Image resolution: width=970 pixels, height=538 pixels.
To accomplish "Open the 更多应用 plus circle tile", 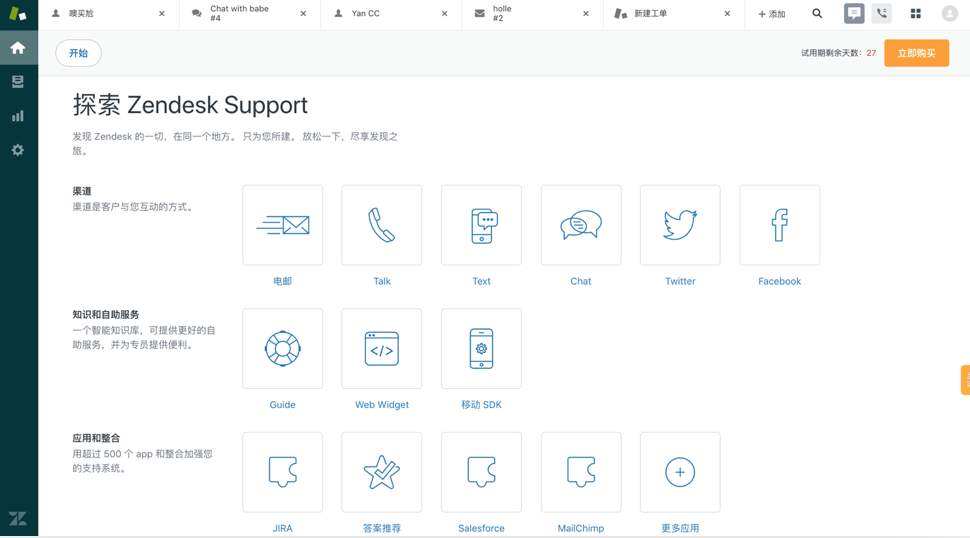I will [x=680, y=472].
